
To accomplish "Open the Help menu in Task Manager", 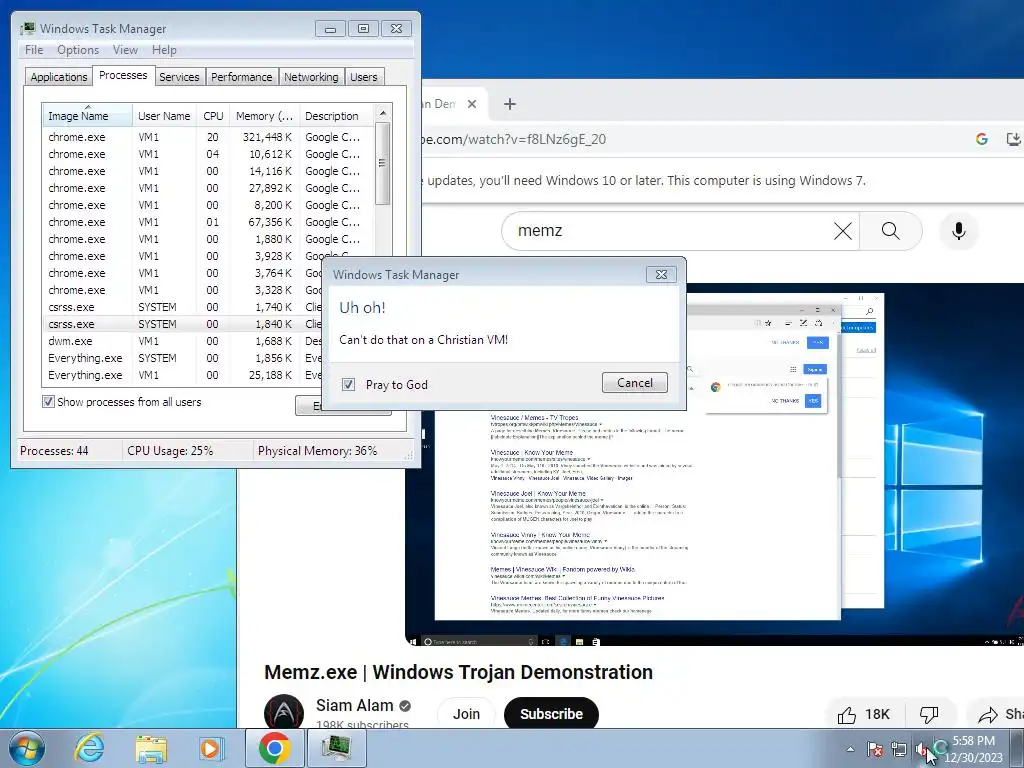I will point(164,50).
